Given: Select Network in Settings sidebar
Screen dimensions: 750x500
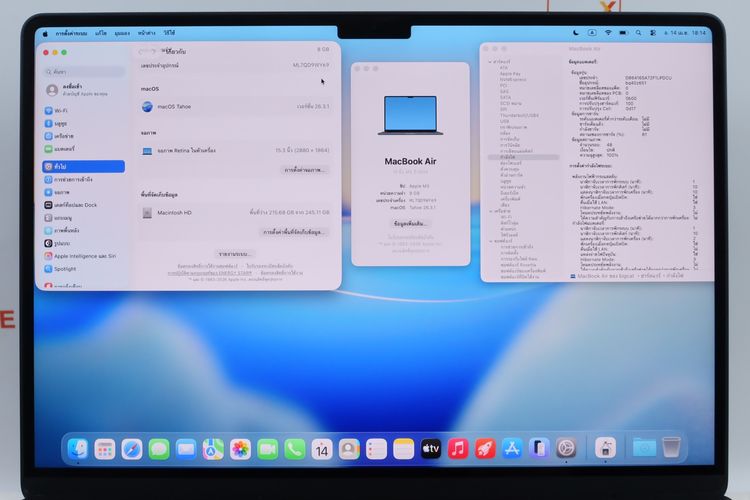Looking at the screenshot, I should tap(83, 136).
